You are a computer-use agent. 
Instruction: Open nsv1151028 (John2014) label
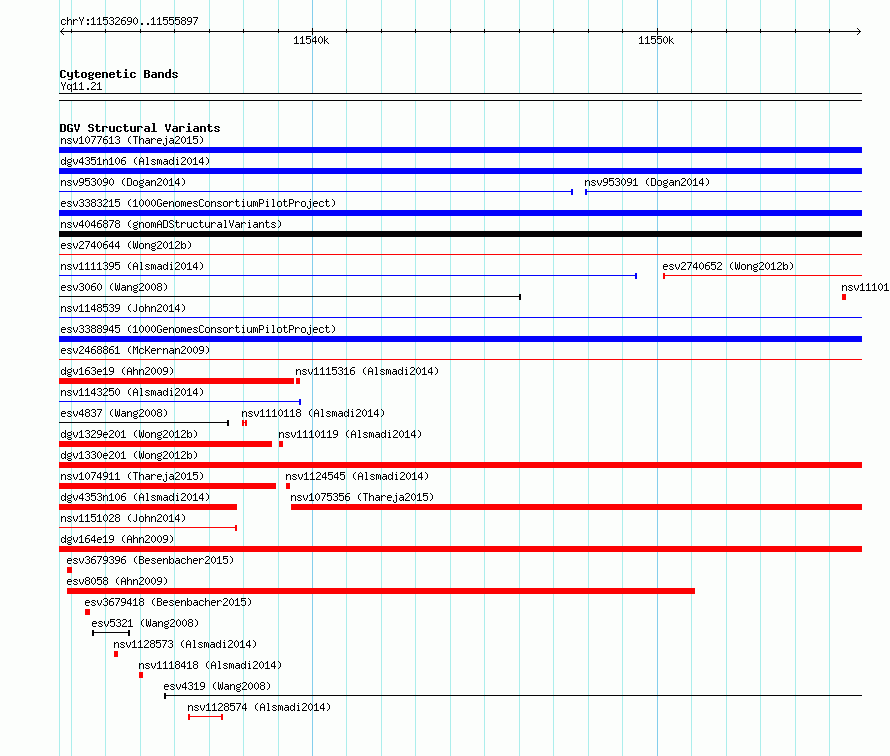point(123,518)
